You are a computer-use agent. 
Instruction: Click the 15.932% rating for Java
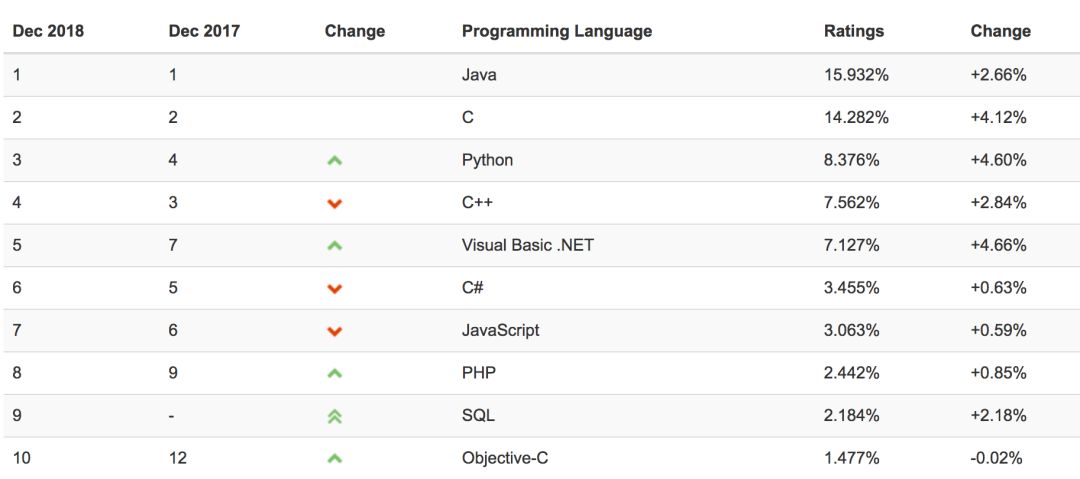(856, 75)
